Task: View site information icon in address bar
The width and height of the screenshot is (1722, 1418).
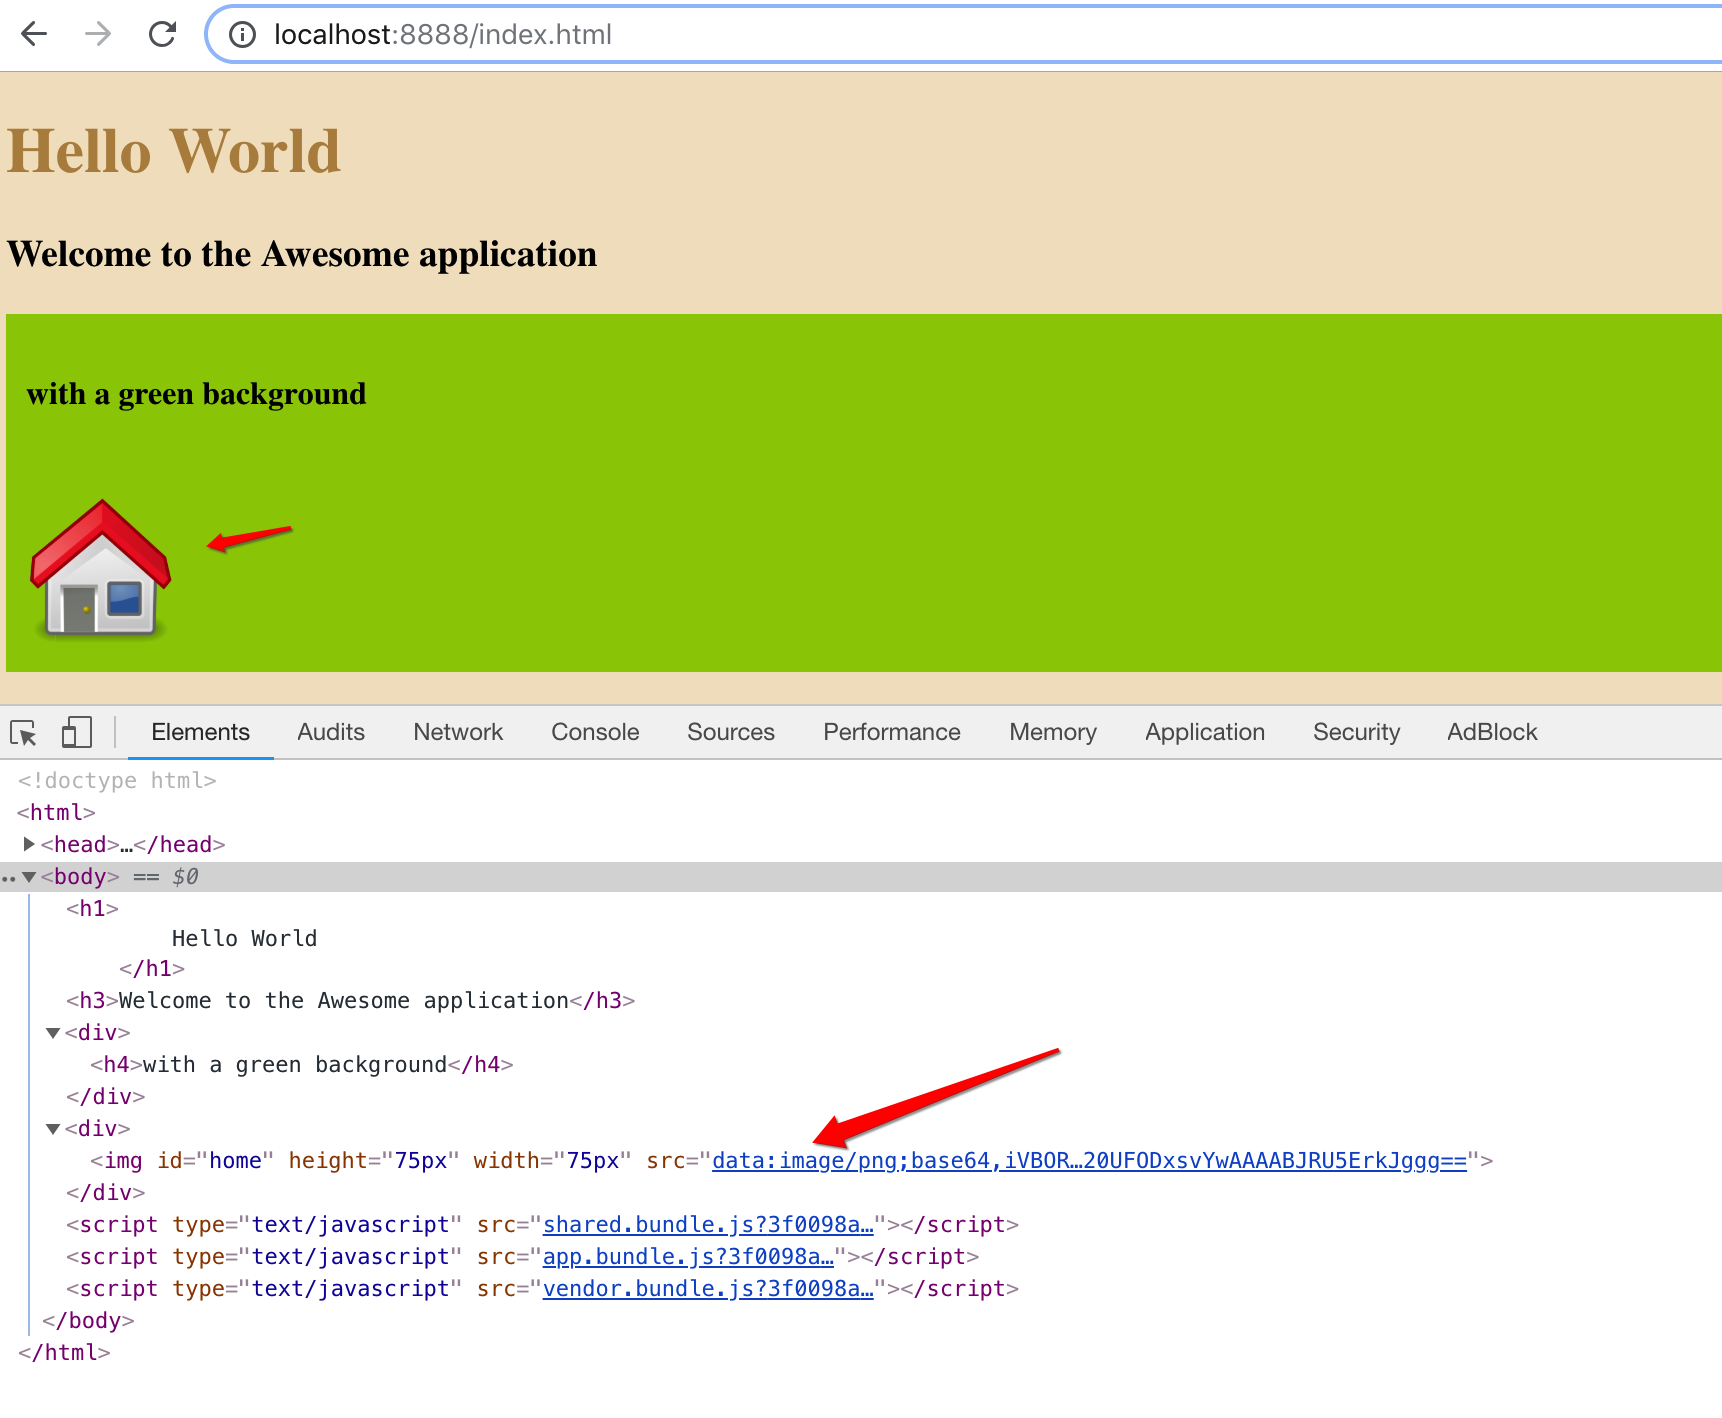Action: pos(242,35)
